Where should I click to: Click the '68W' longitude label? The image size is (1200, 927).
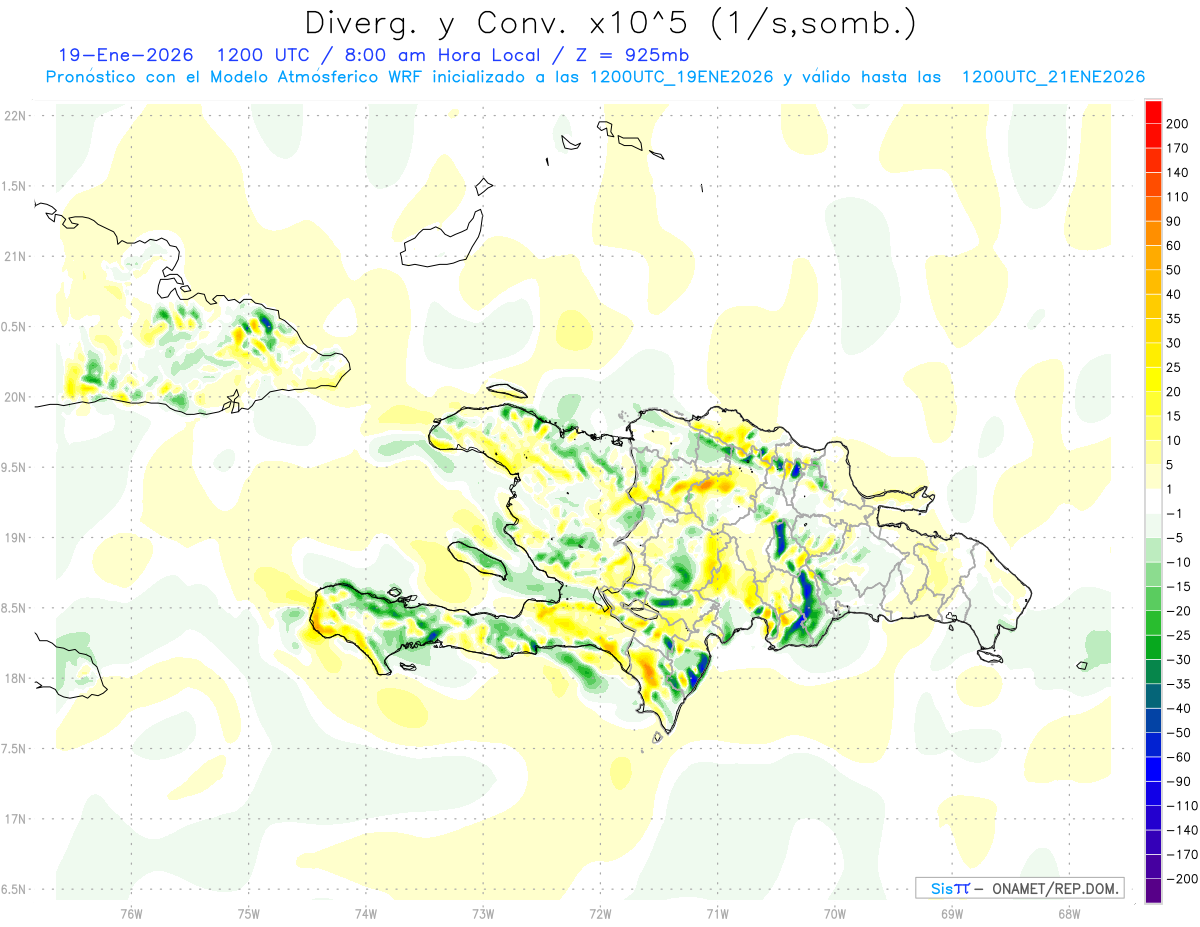point(1069,914)
